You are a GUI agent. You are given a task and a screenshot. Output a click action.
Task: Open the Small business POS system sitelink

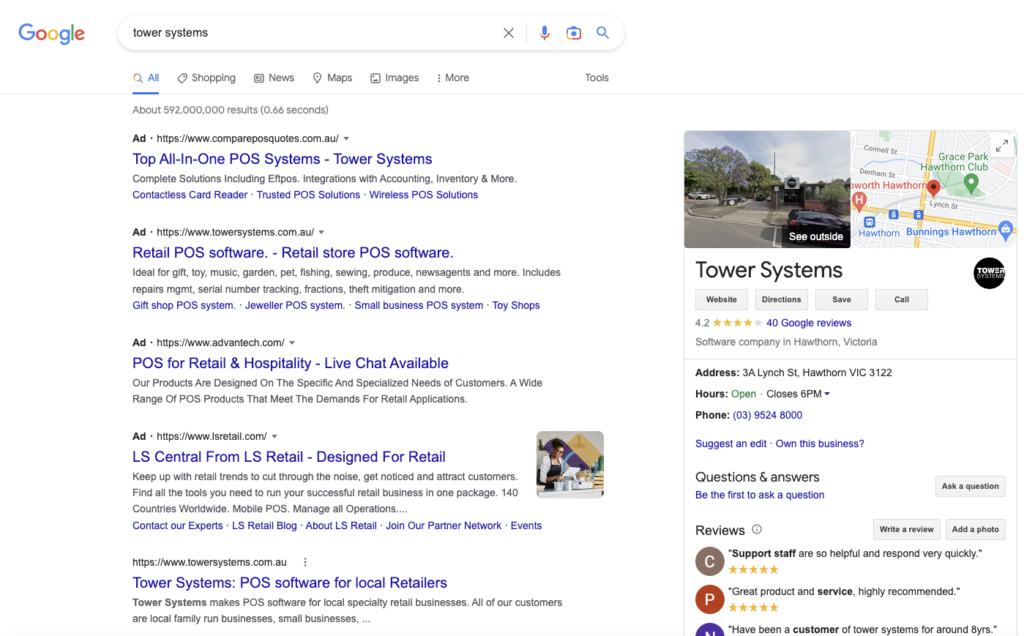coord(419,305)
